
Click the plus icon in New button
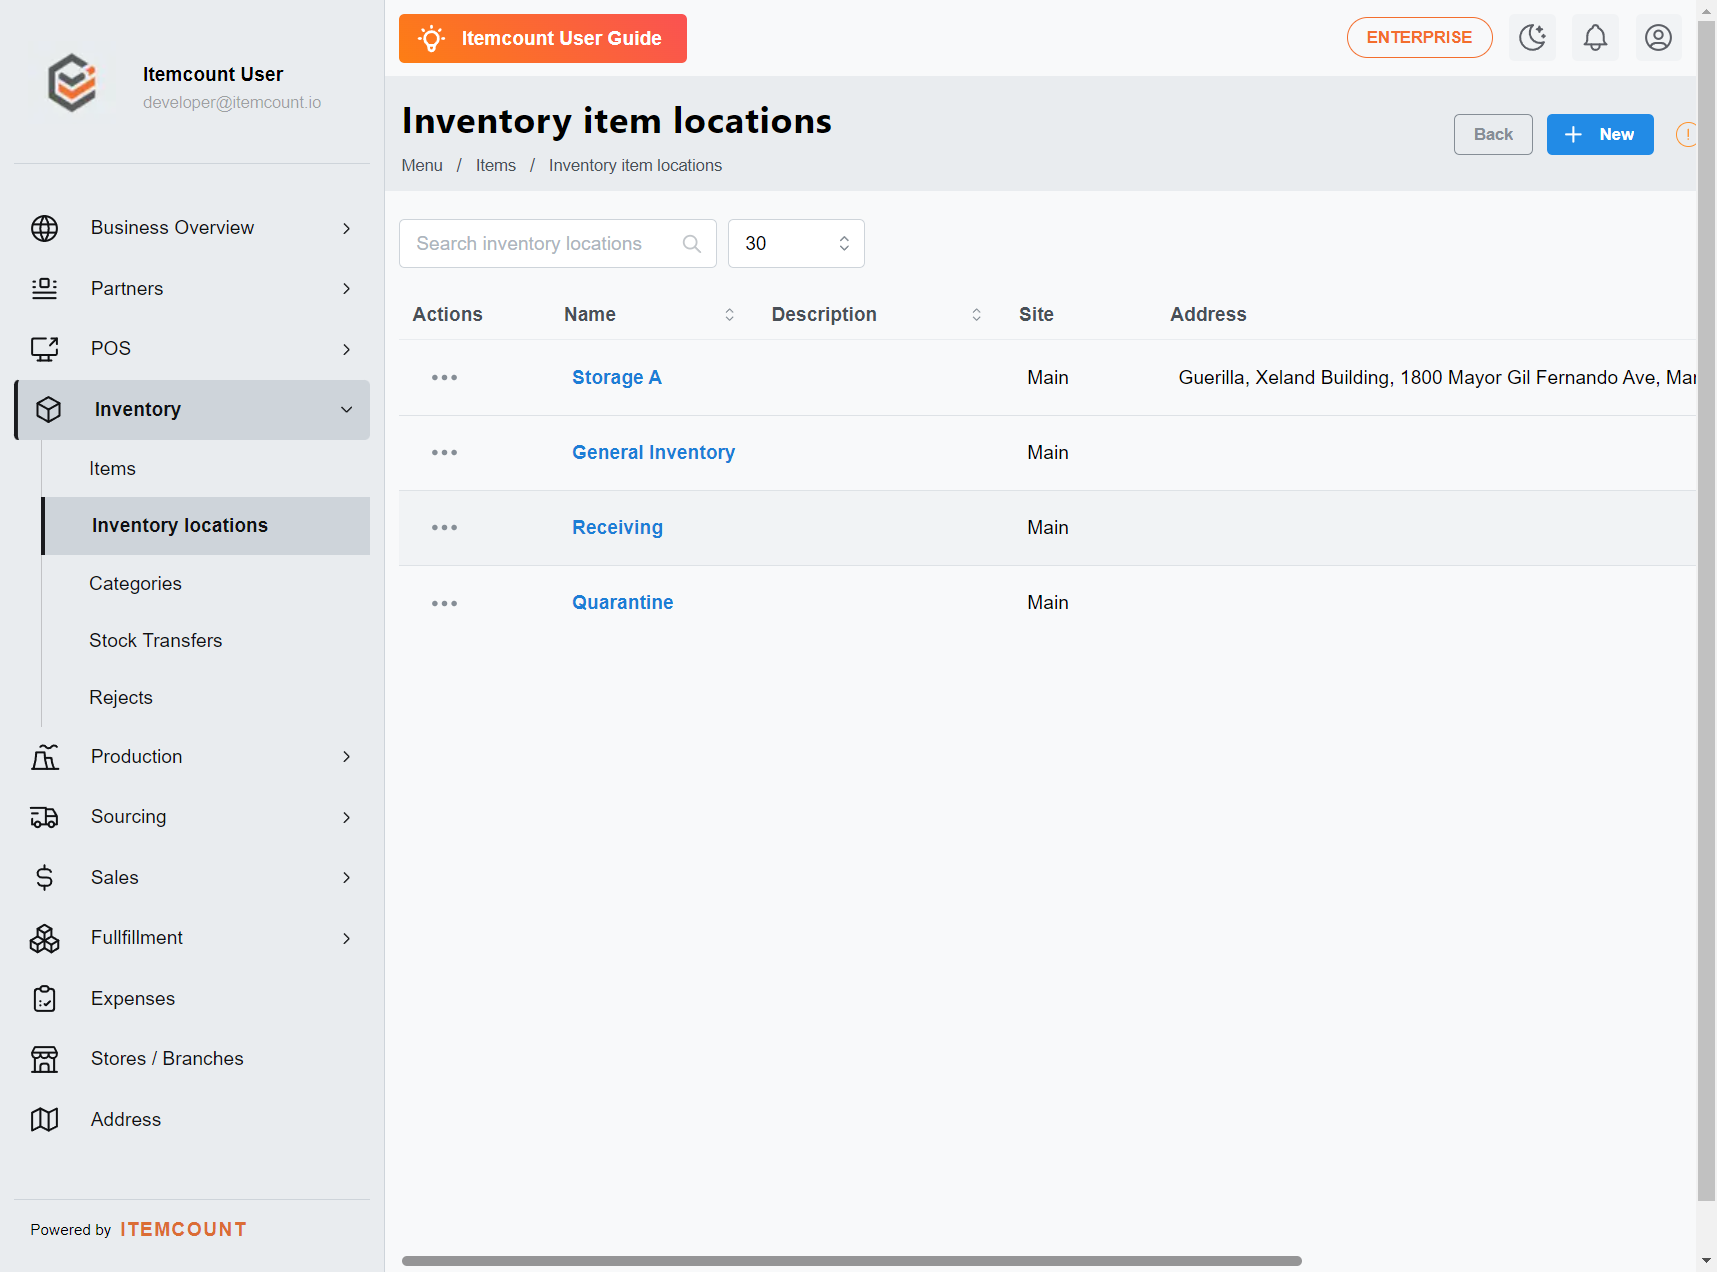(x=1573, y=134)
